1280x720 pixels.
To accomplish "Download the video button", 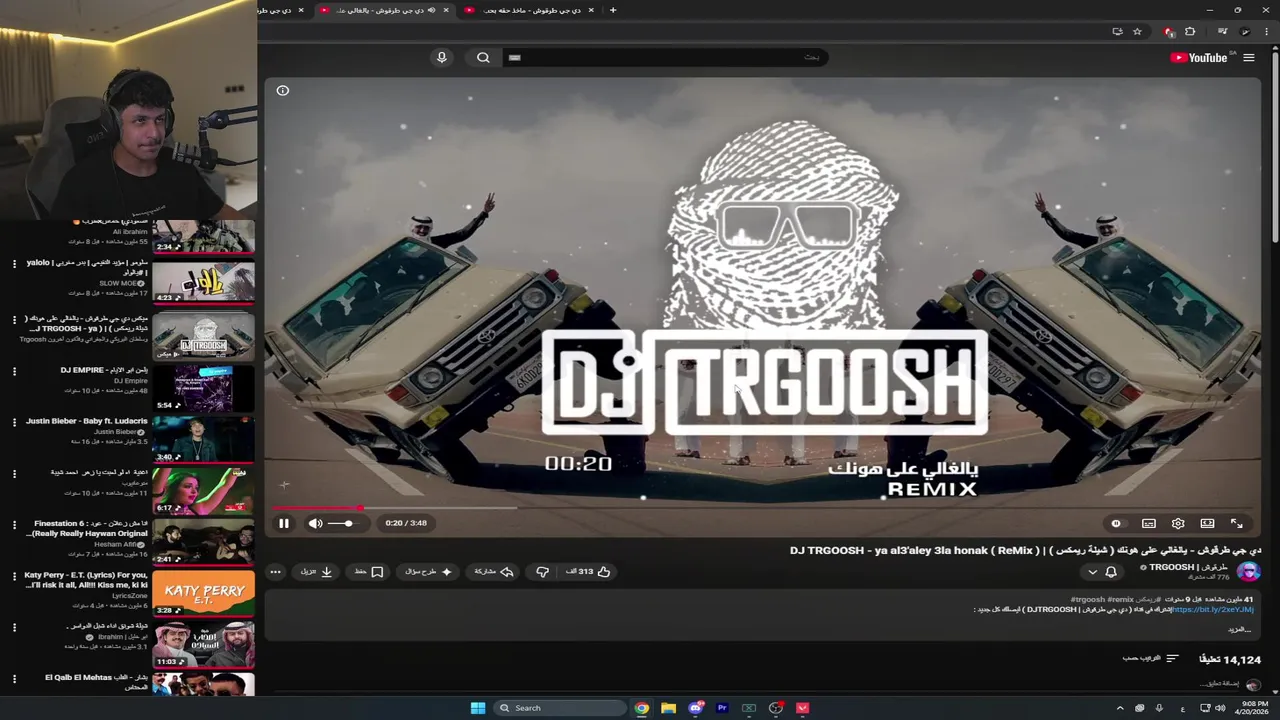I will pos(317,572).
